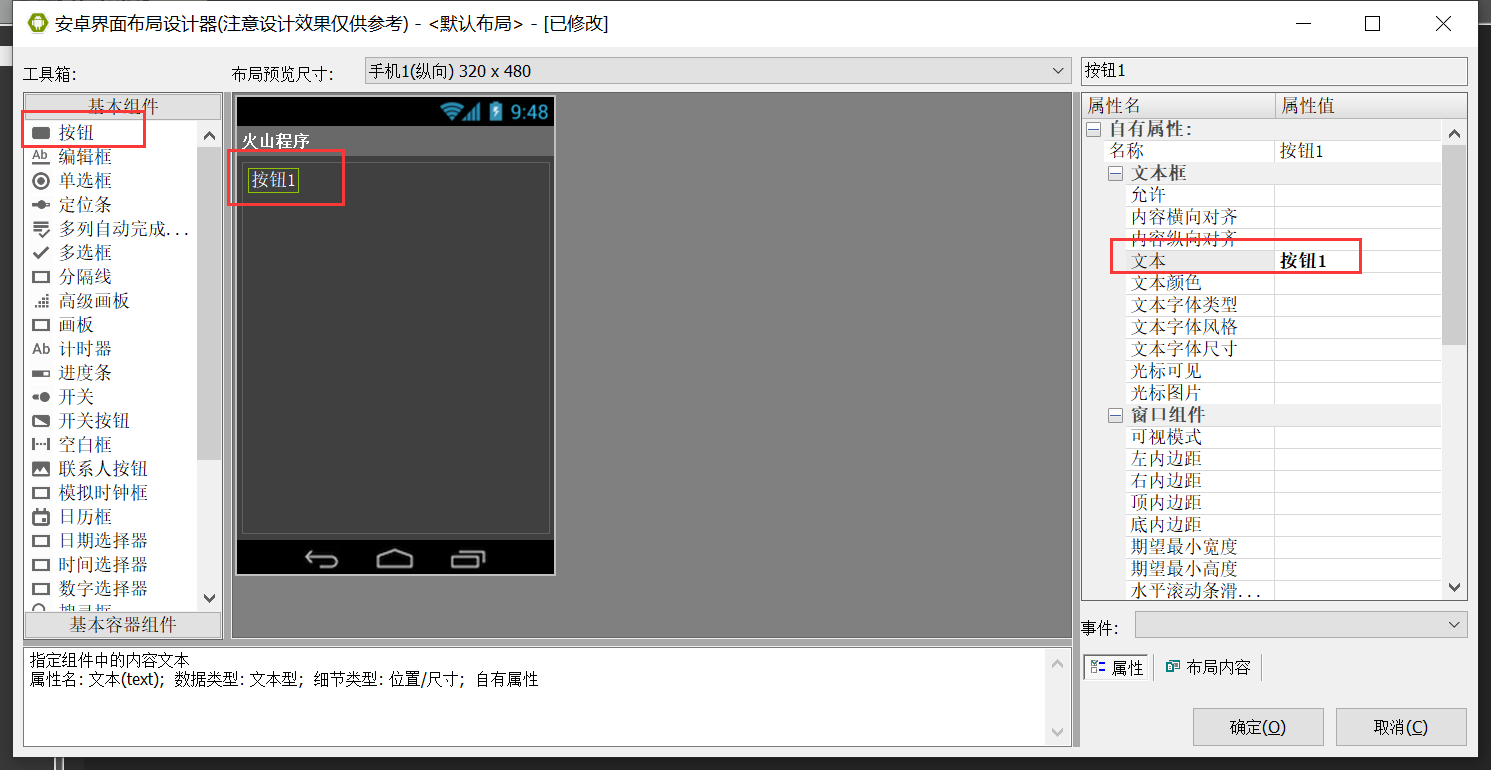Click the Android home icon in preview
Viewport: 1491px width, 770px height.
[x=395, y=558]
